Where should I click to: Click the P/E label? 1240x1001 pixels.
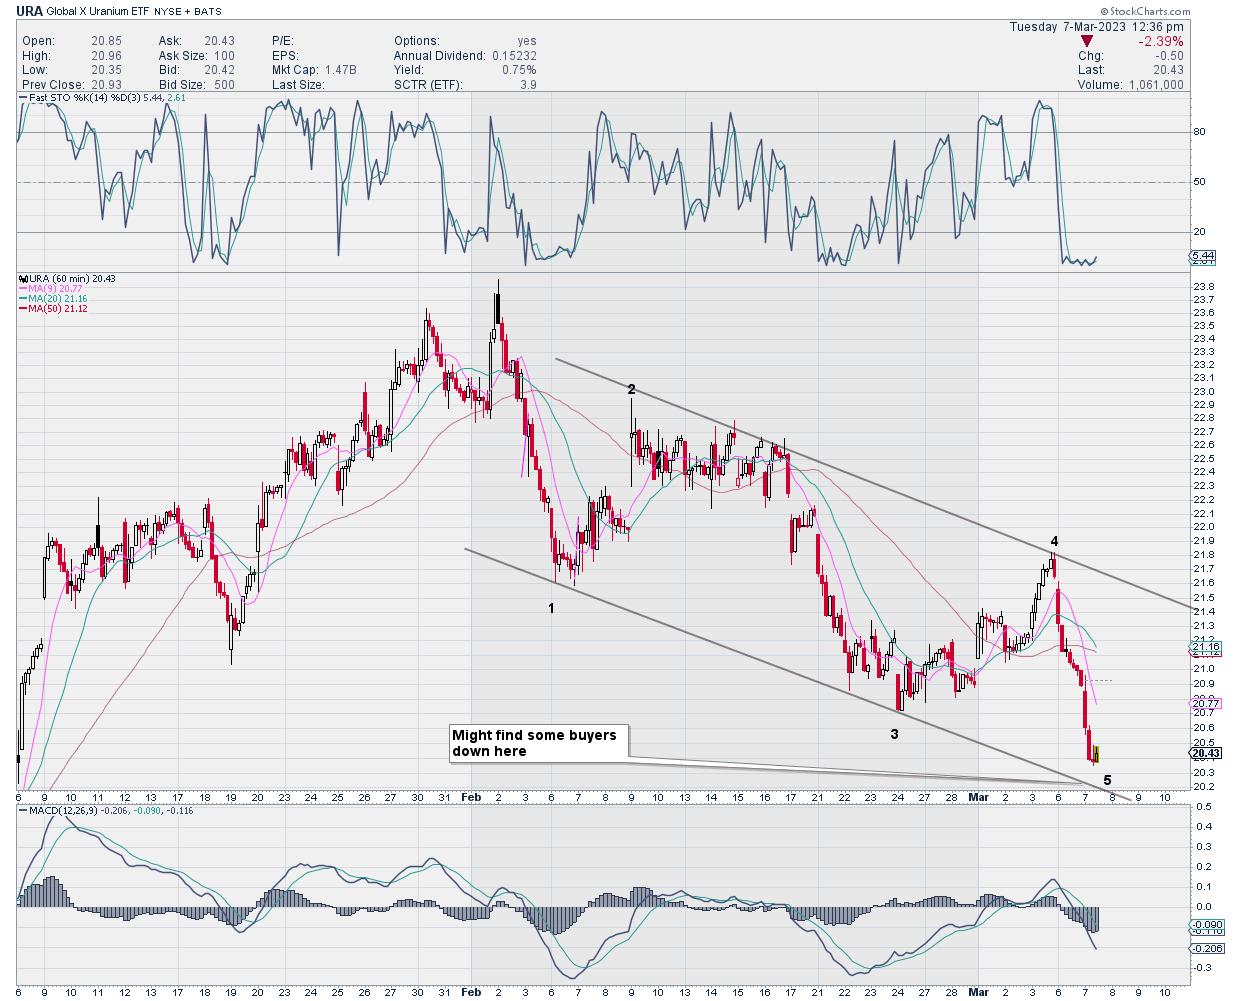[283, 41]
